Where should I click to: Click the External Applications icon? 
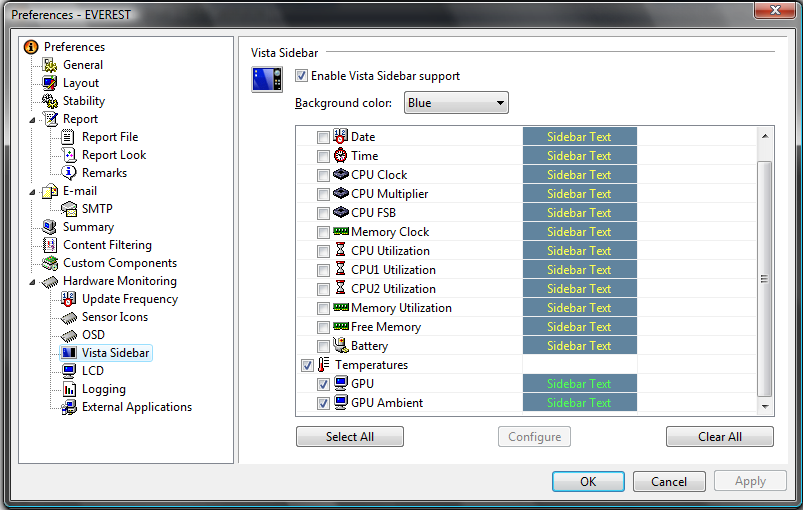(69, 407)
